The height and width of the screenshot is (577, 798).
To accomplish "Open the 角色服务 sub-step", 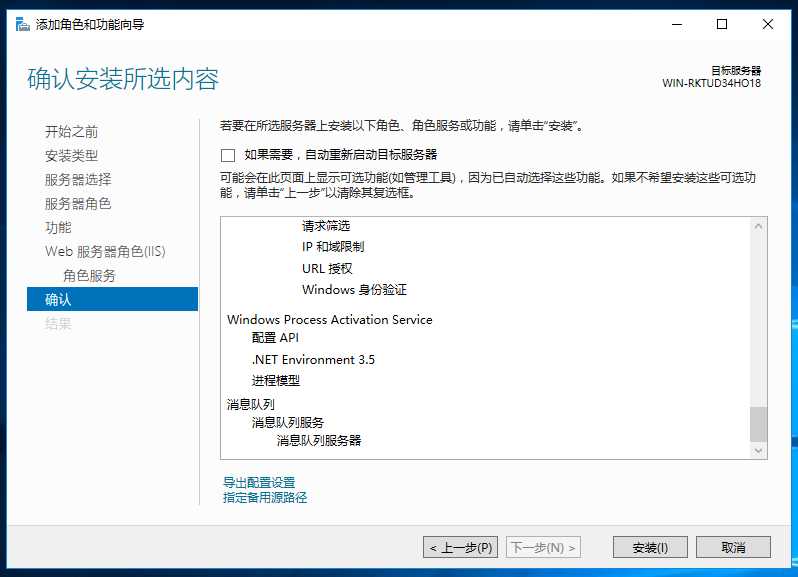I will pyautogui.click(x=90, y=276).
